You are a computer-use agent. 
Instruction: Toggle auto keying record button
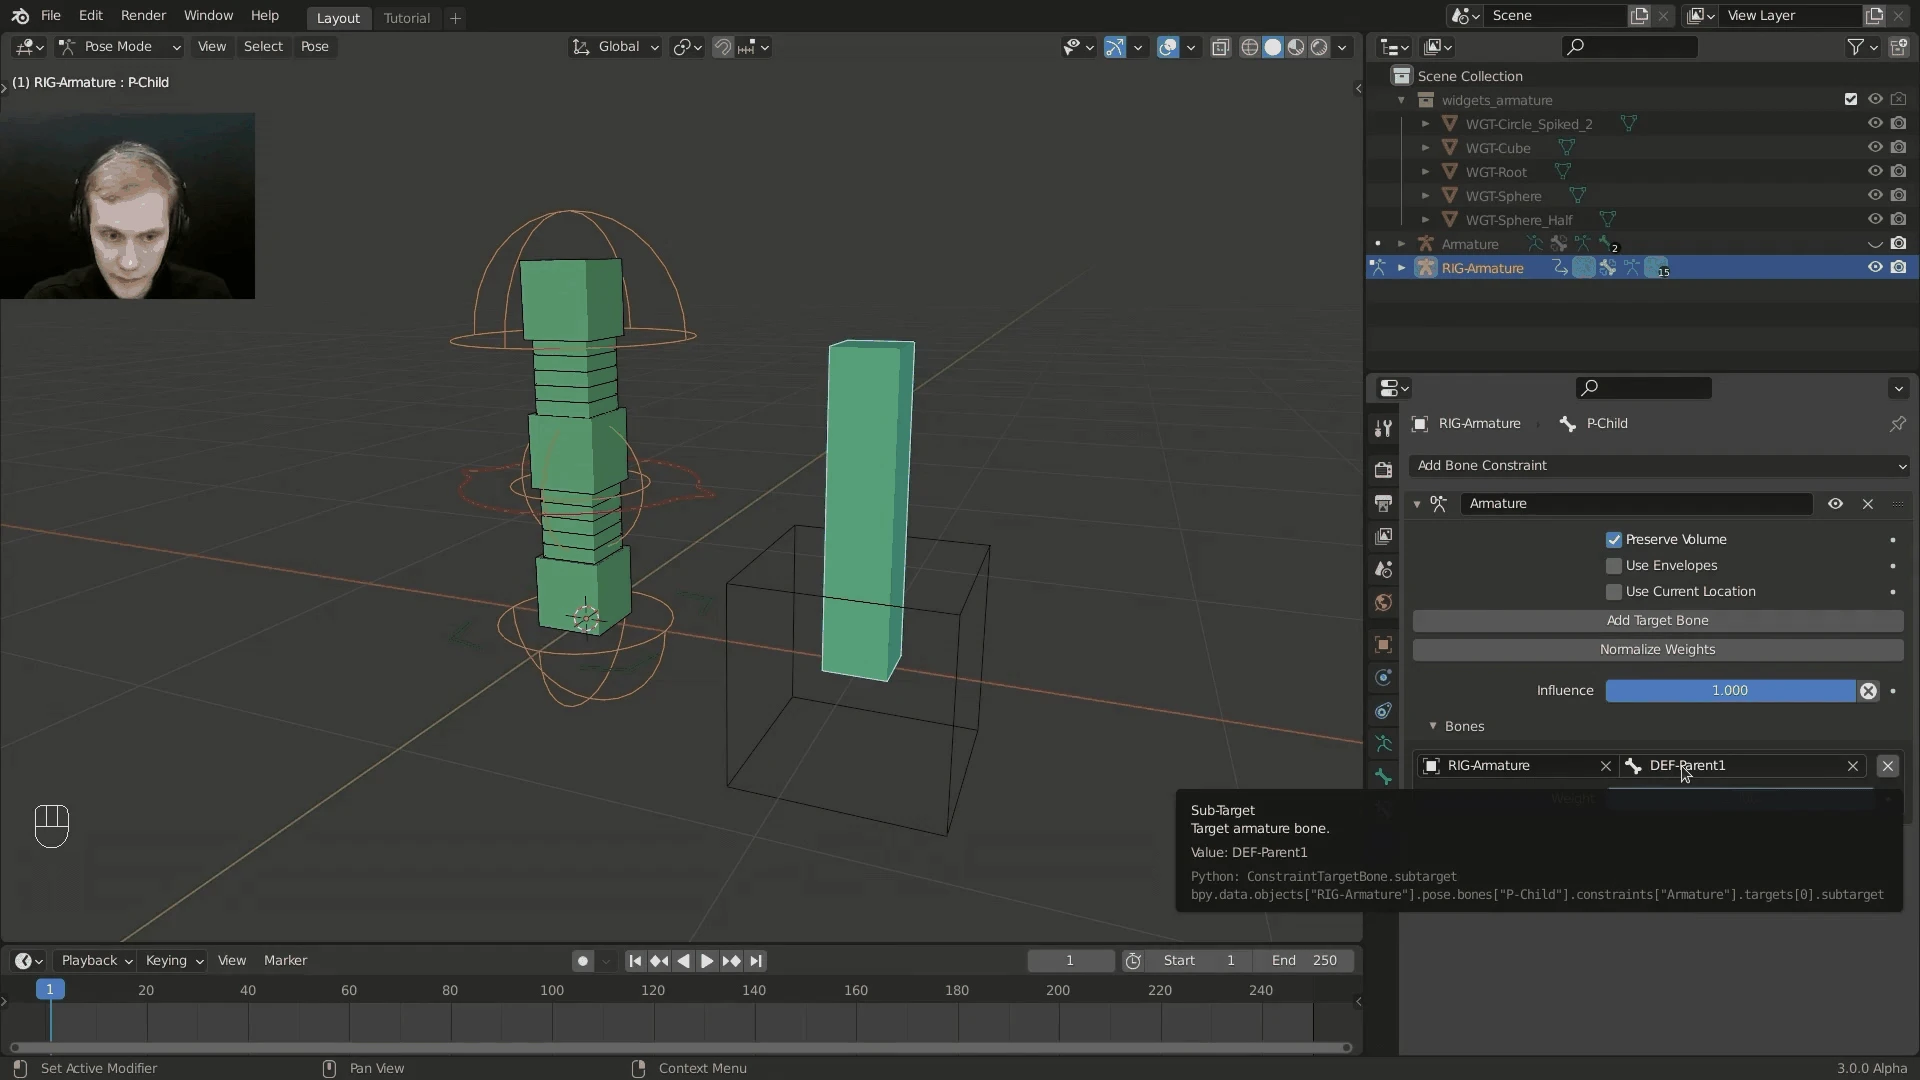pyautogui.click(x=582, y=961)
